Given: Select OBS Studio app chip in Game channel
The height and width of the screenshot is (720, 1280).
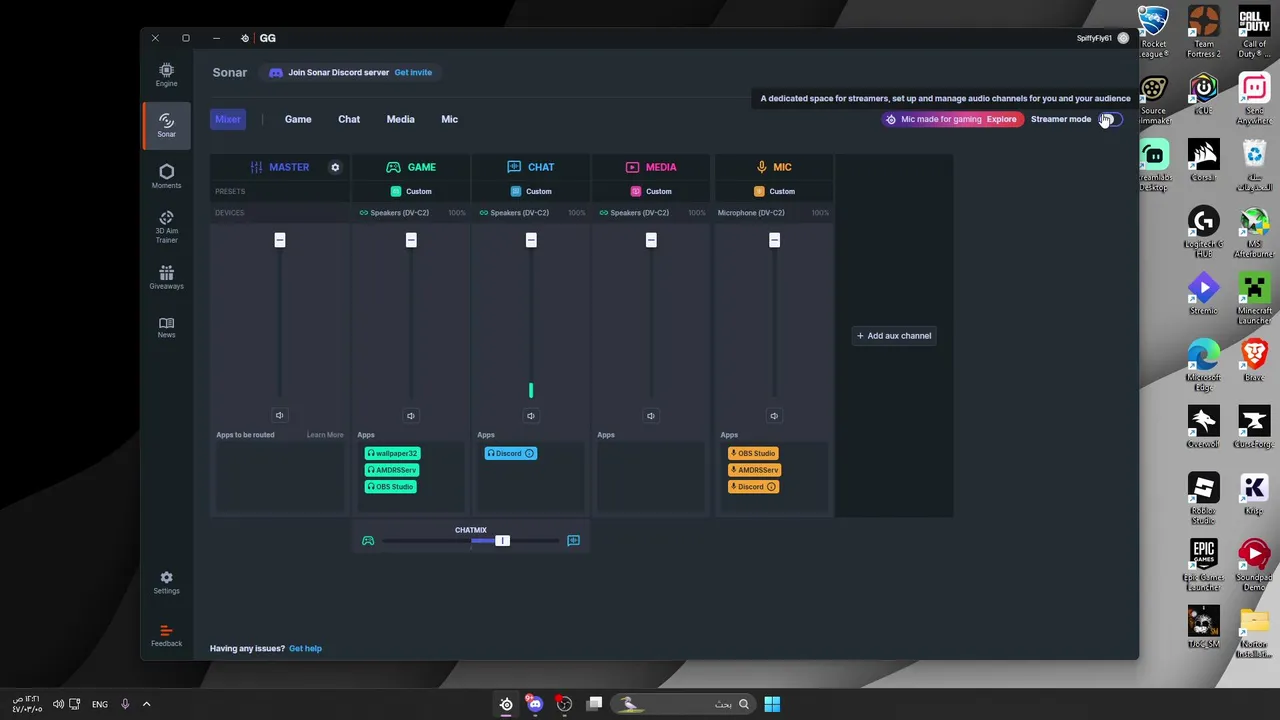Looking at the screenshot, I should (x=391, y=487).
